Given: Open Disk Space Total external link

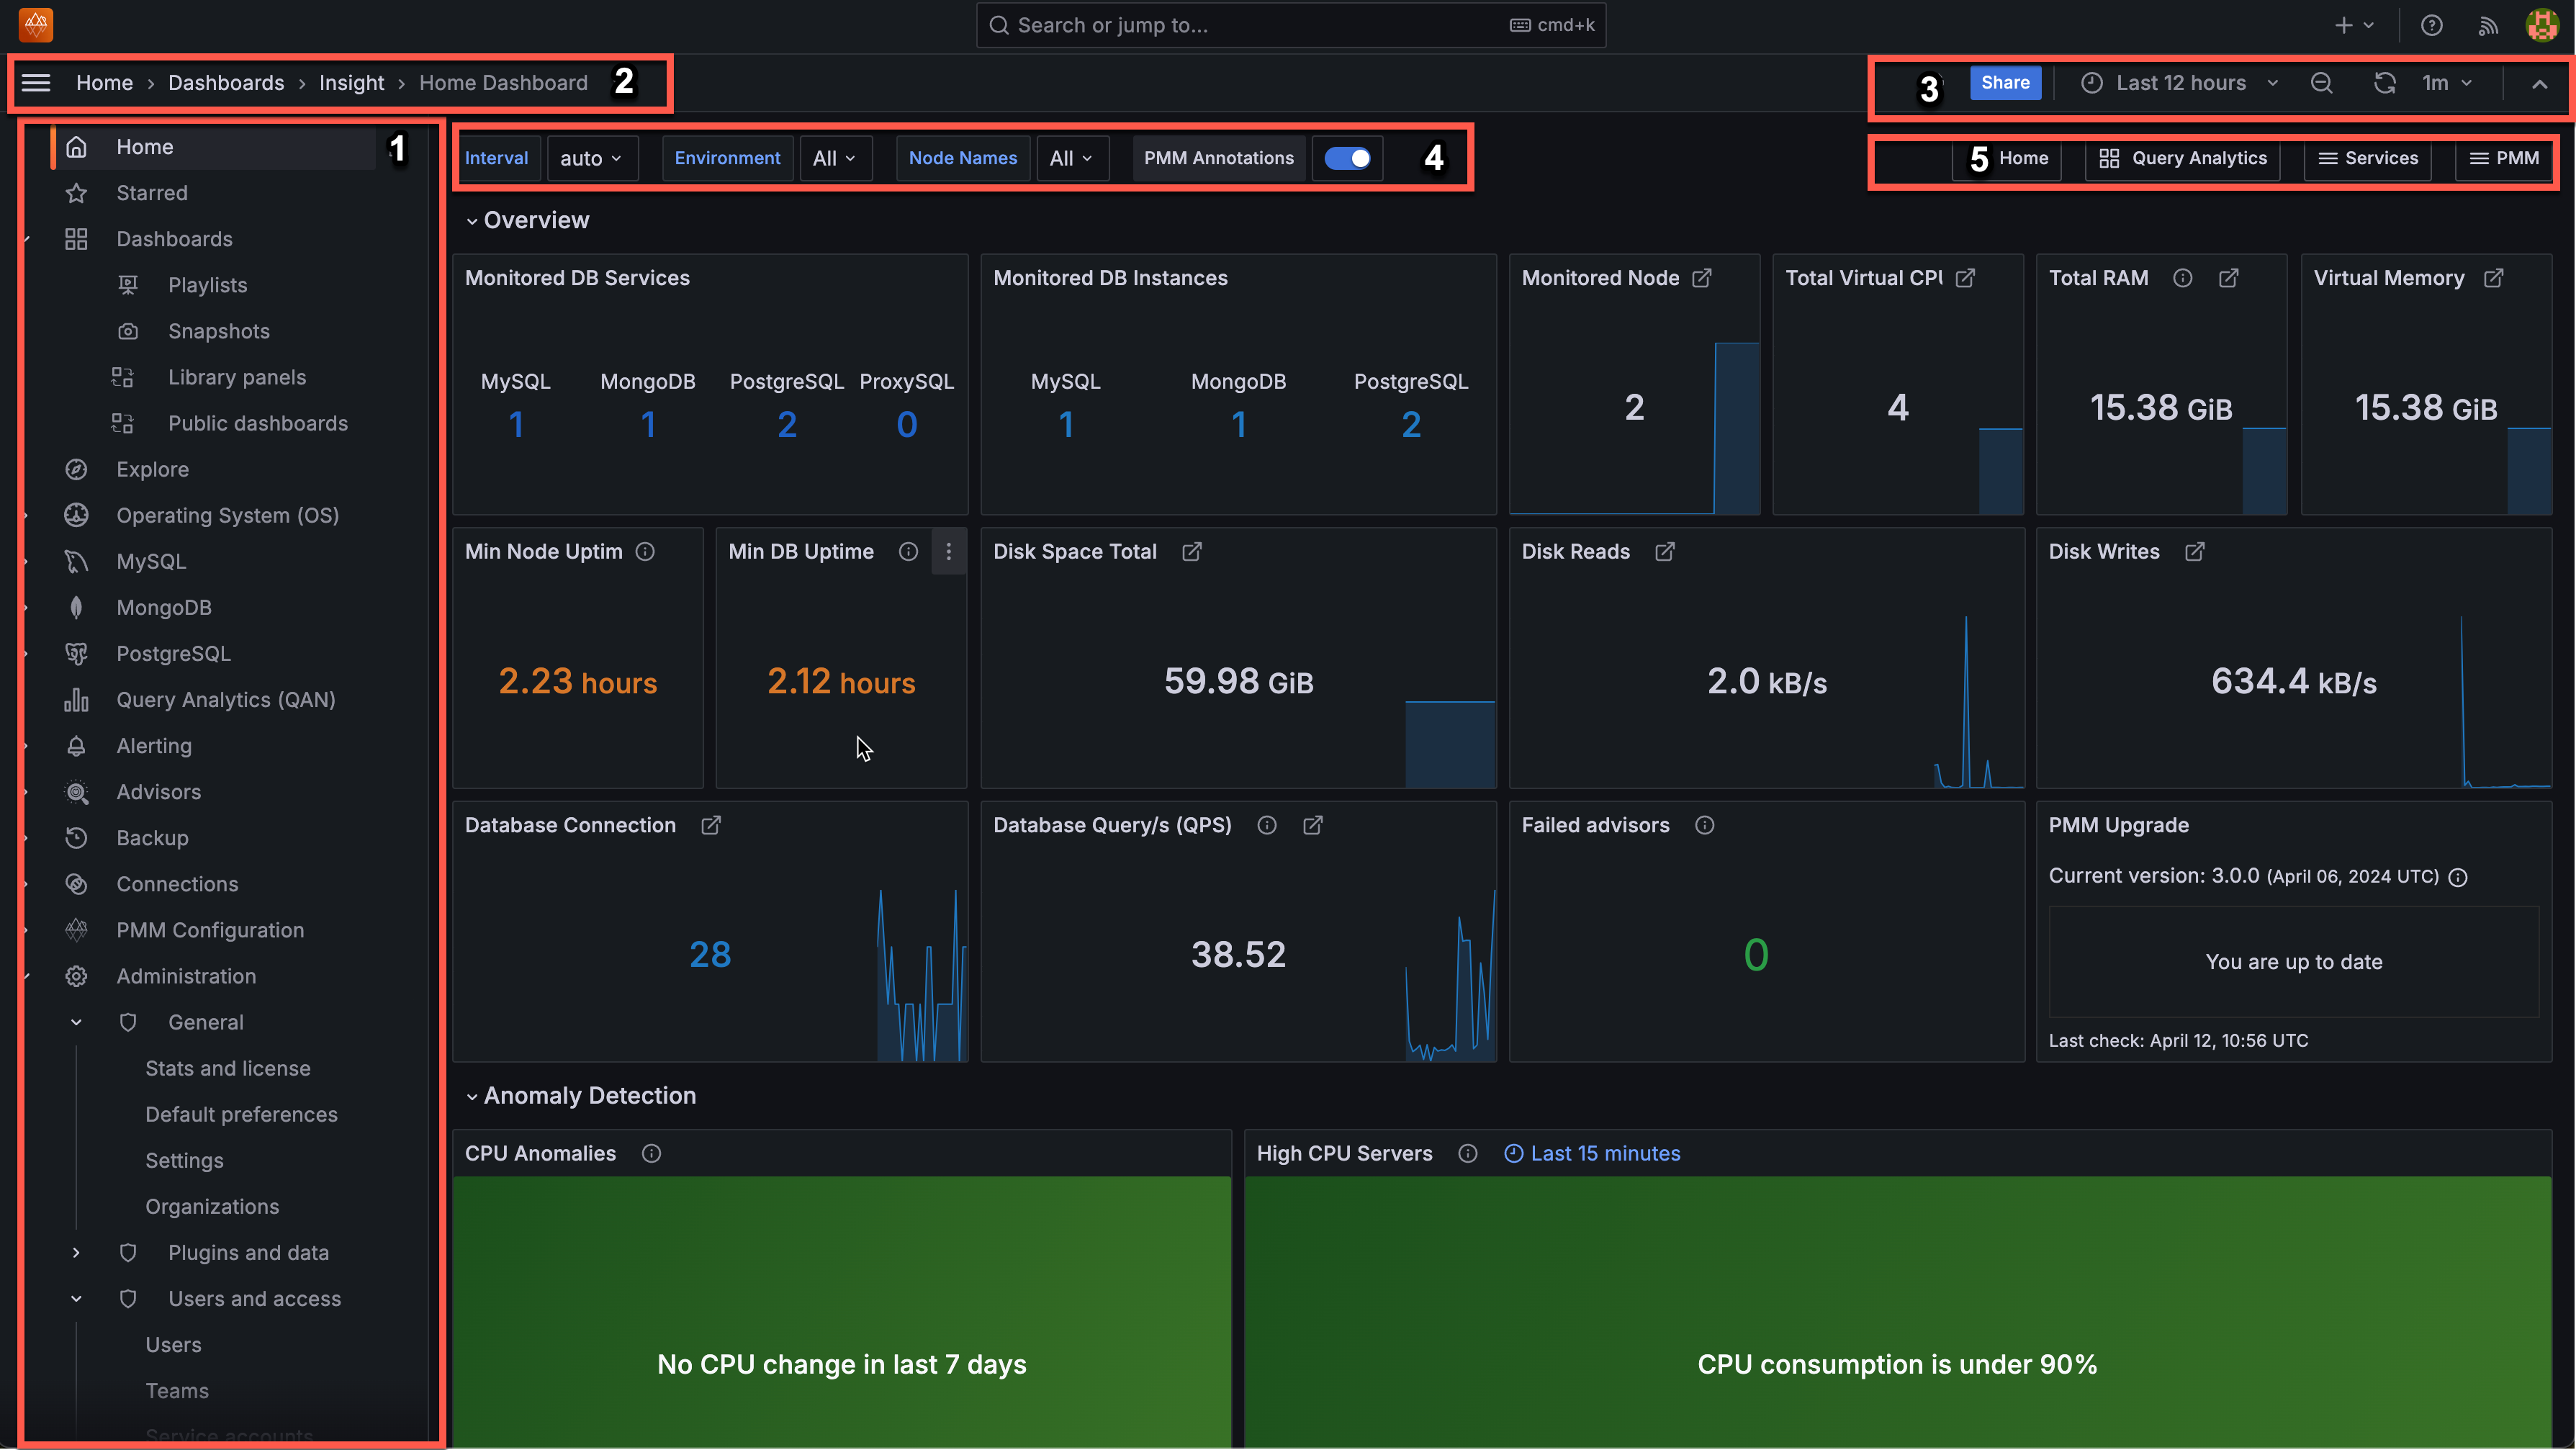Looking at the screenshot, I should pyautogui.click(x=1191, y=552).
